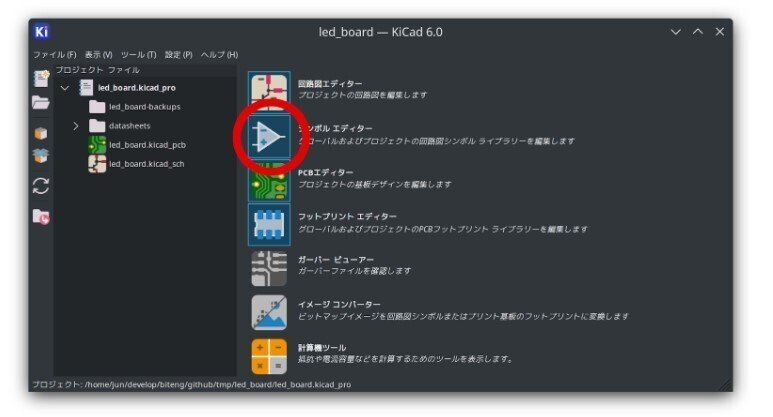Click the PCB editor description プロジェクトの基板デザインを編集します
This screenshot has width=773, height=417.
pos(374,184)
